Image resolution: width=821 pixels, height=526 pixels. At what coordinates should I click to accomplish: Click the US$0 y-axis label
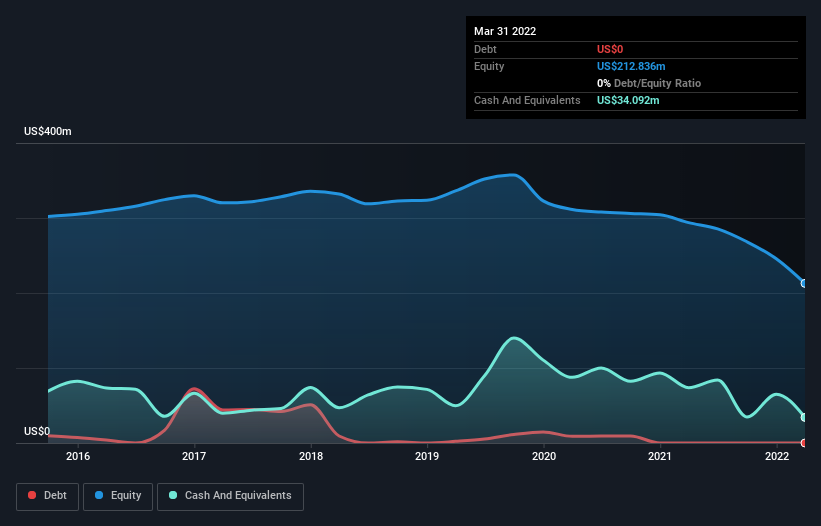[x=37, y=431]
